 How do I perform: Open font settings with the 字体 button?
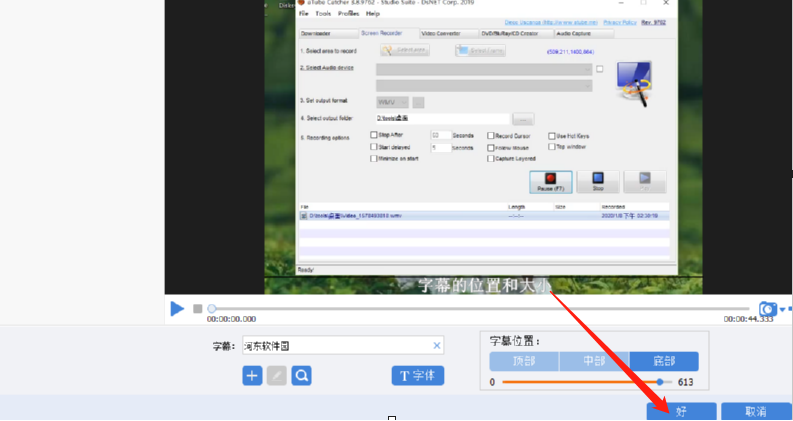click(x=418, y=376)
